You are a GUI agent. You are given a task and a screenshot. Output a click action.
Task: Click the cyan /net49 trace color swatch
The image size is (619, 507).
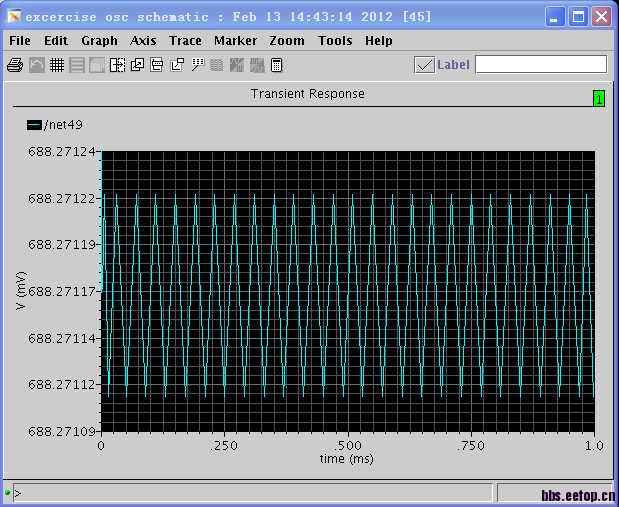[34, 125]
